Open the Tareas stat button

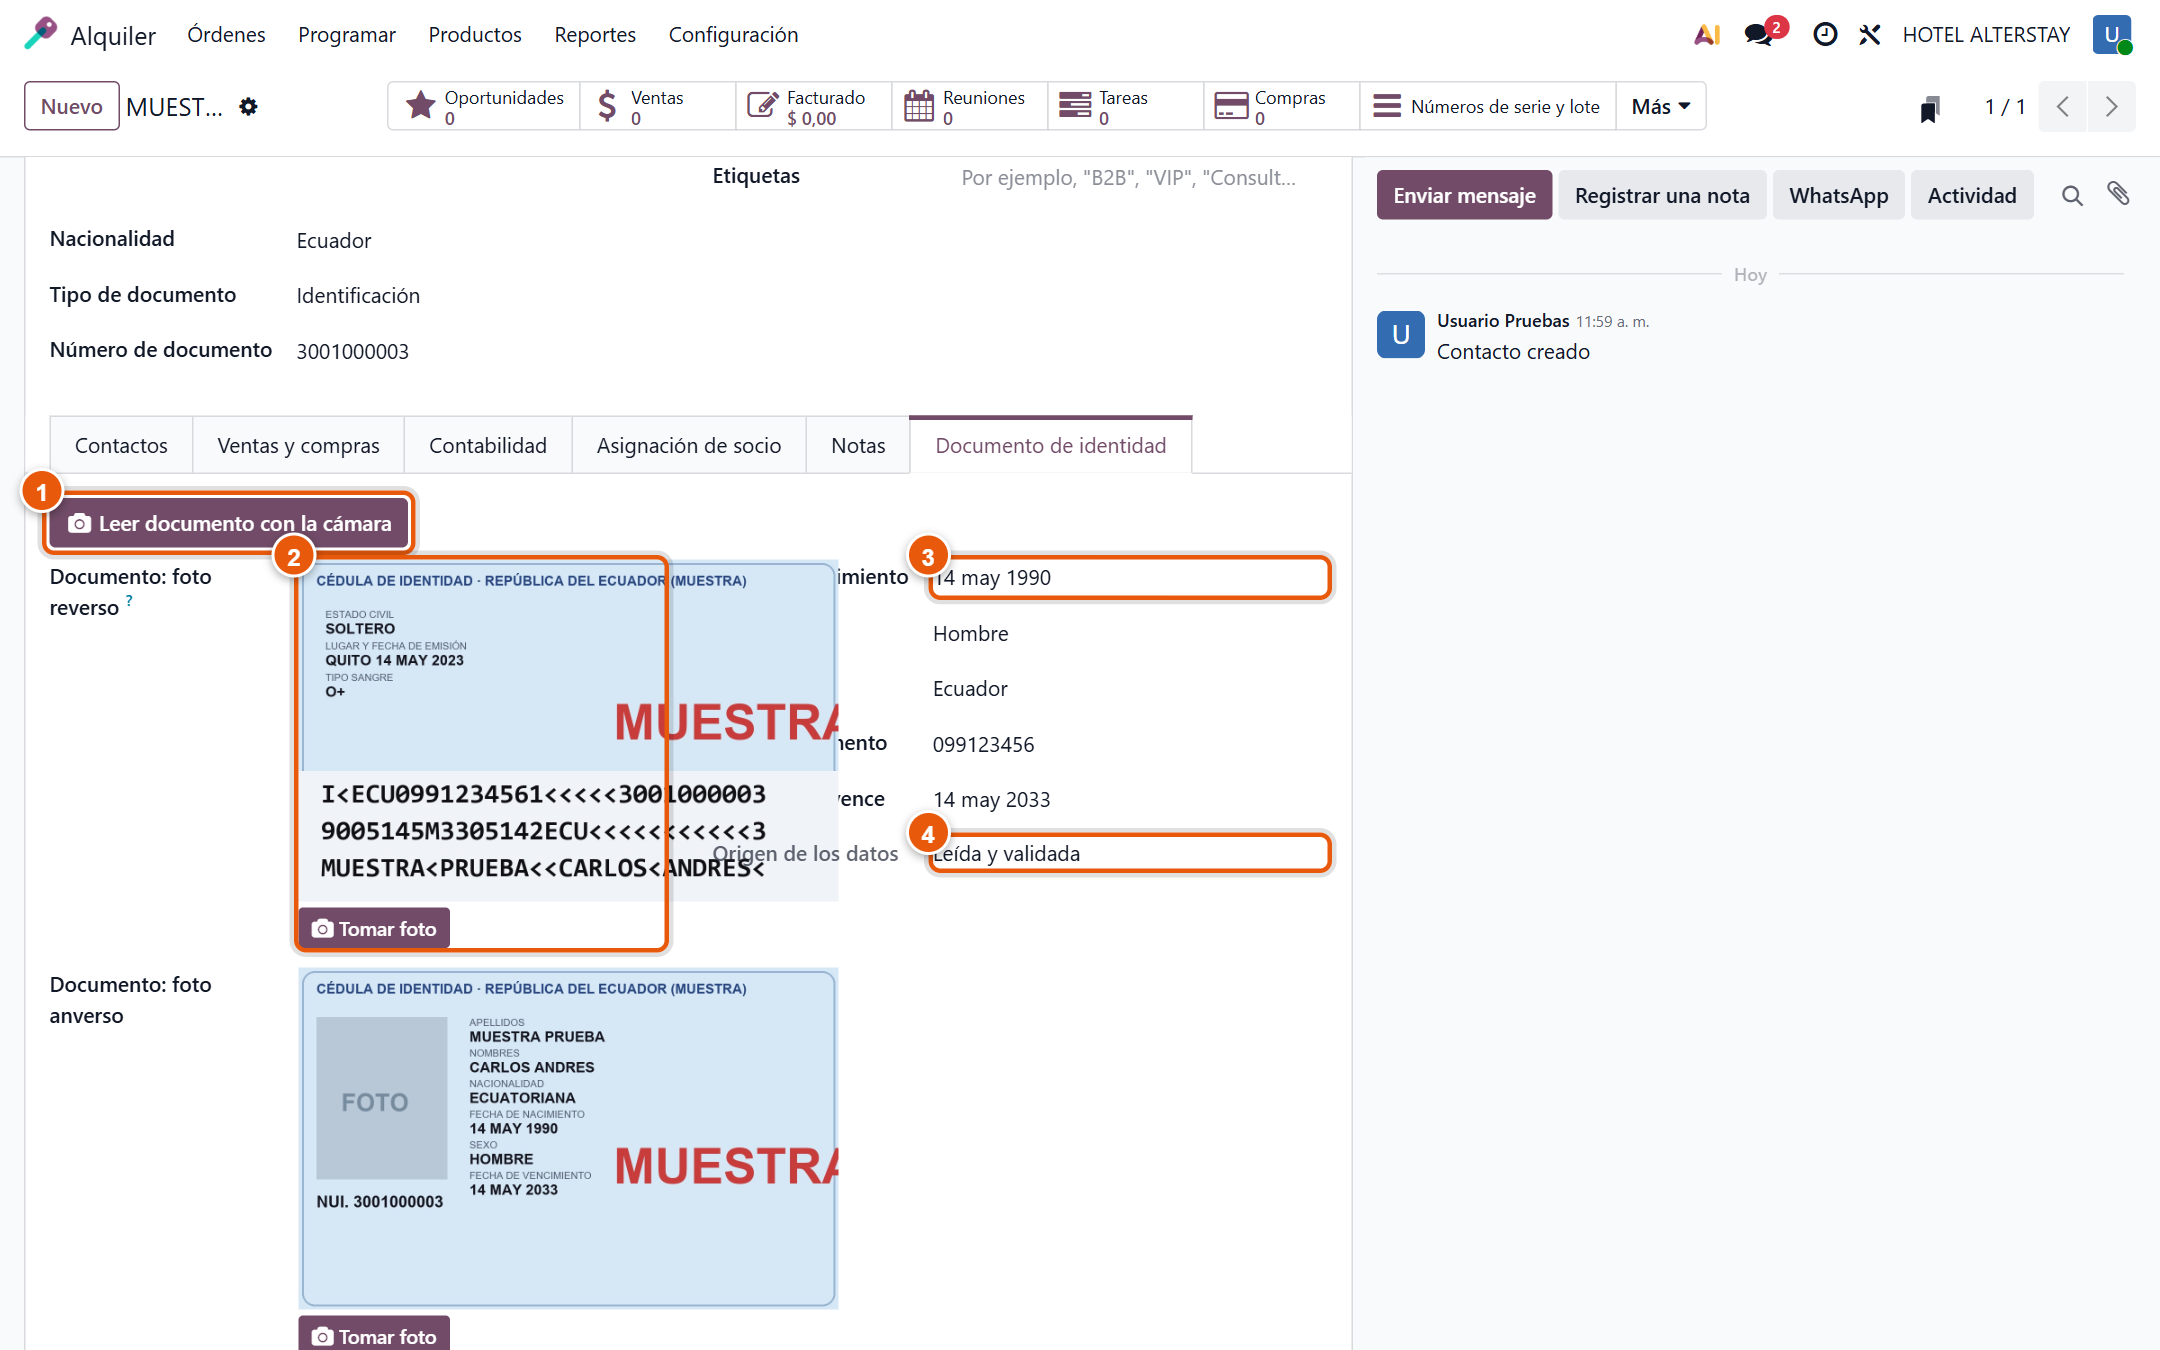coord(1126,106)
